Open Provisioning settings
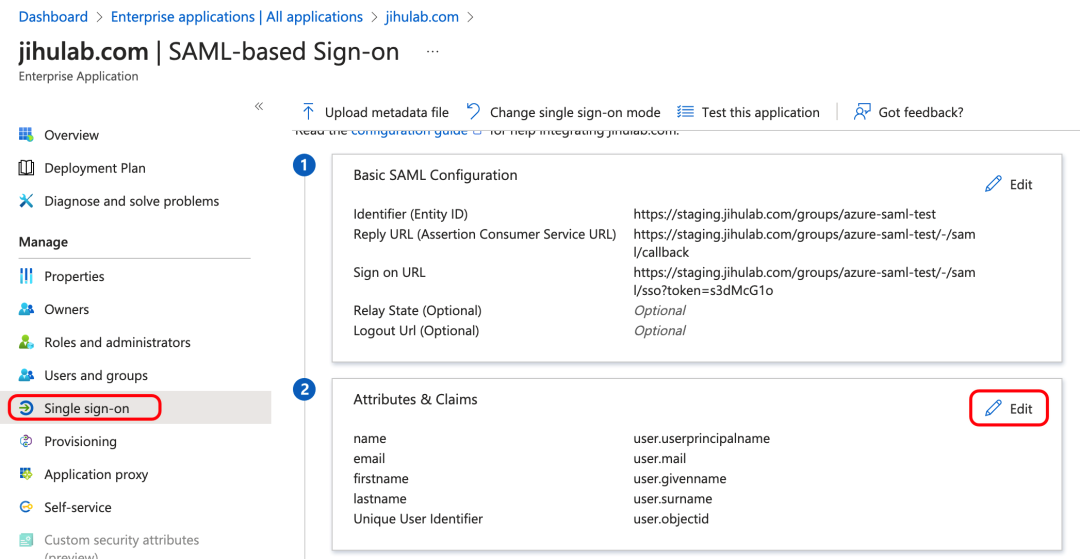This screenshot has height=559, width=1080. pos(81,441)
